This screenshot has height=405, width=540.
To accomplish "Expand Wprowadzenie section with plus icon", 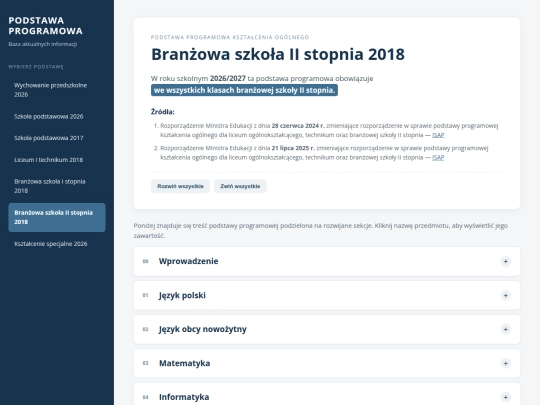I will click(x=505, y=261).
